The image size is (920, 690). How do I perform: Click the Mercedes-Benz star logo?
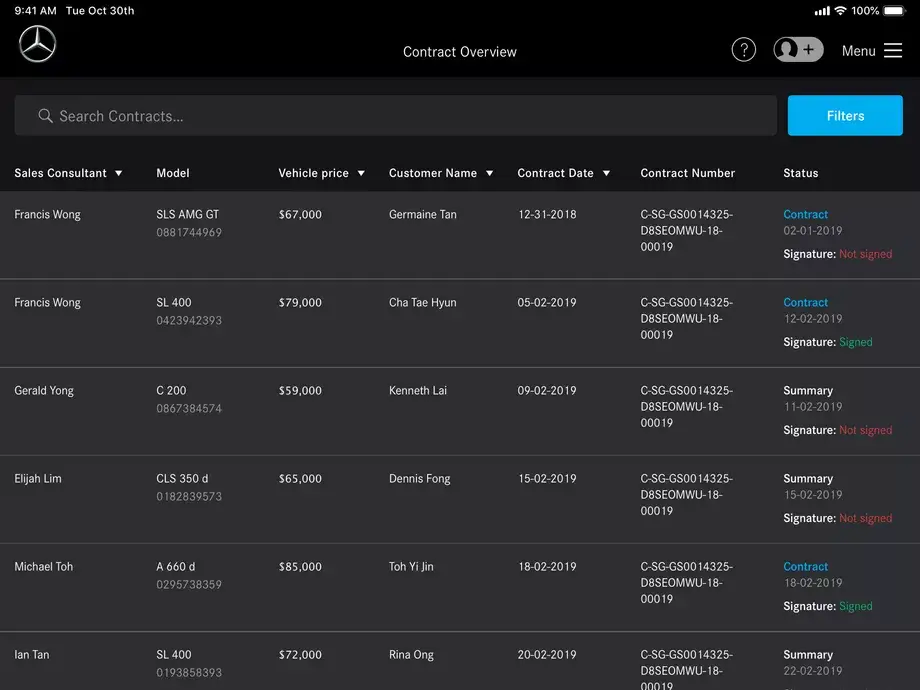pyautogui.click(x=38, y=44)
